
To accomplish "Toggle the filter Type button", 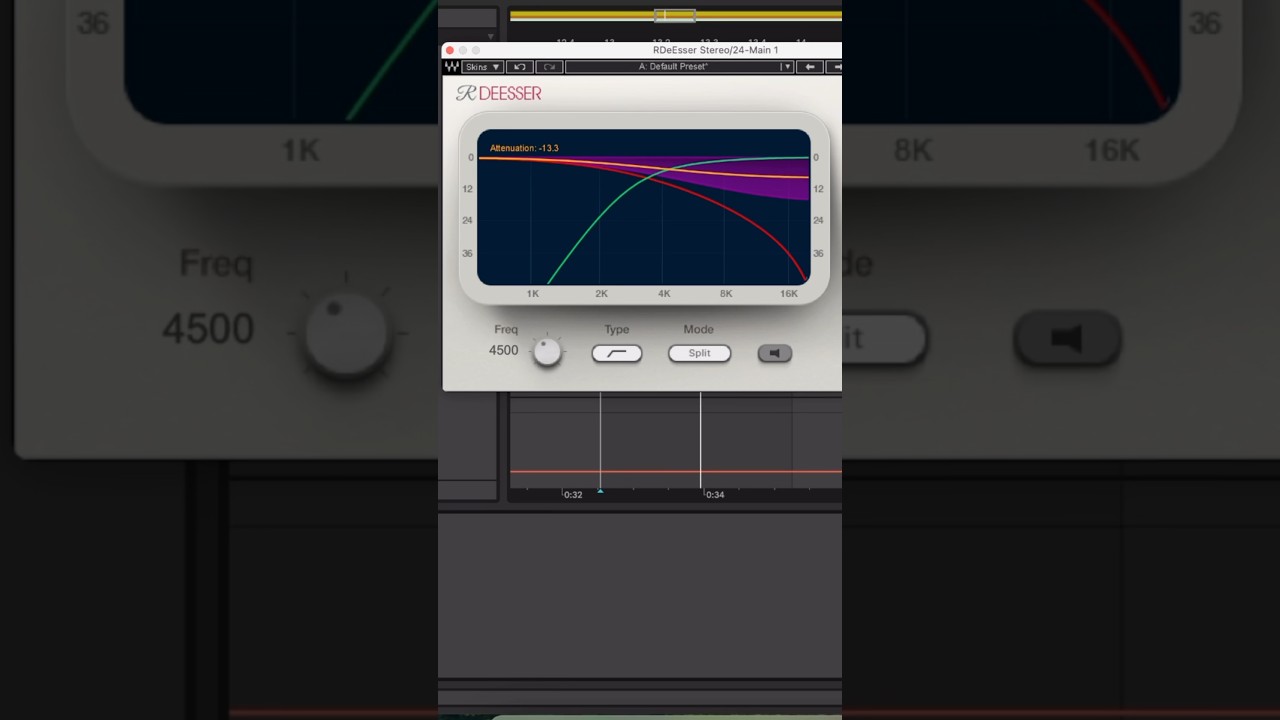I will pos(617,353).
